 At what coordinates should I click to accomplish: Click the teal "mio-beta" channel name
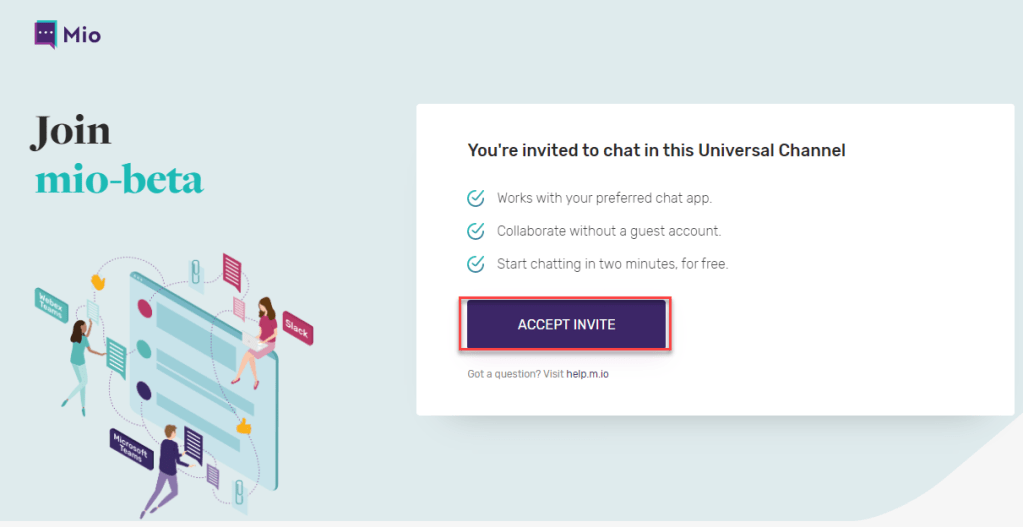(119, 180)
